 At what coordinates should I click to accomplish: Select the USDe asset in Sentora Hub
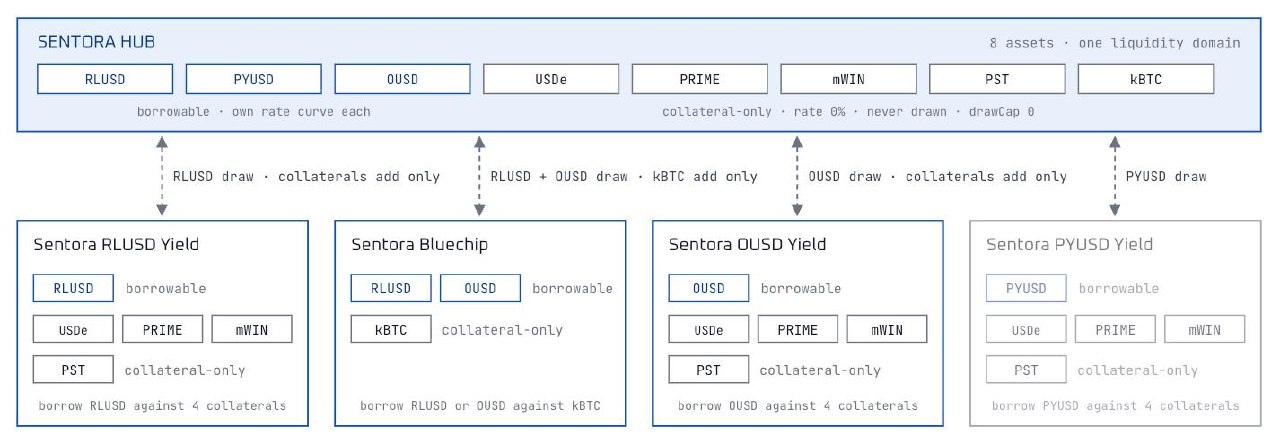pos(551,79)
